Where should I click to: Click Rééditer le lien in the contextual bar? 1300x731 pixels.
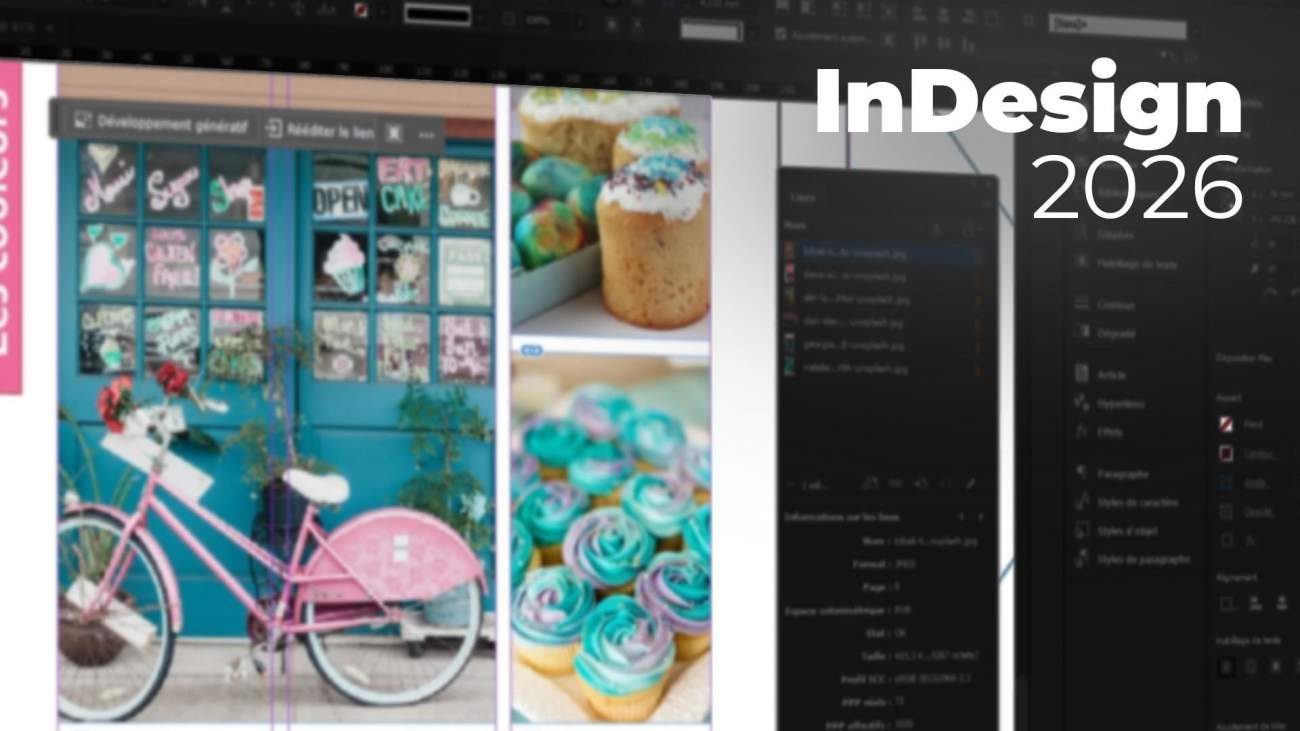point(320,132)
